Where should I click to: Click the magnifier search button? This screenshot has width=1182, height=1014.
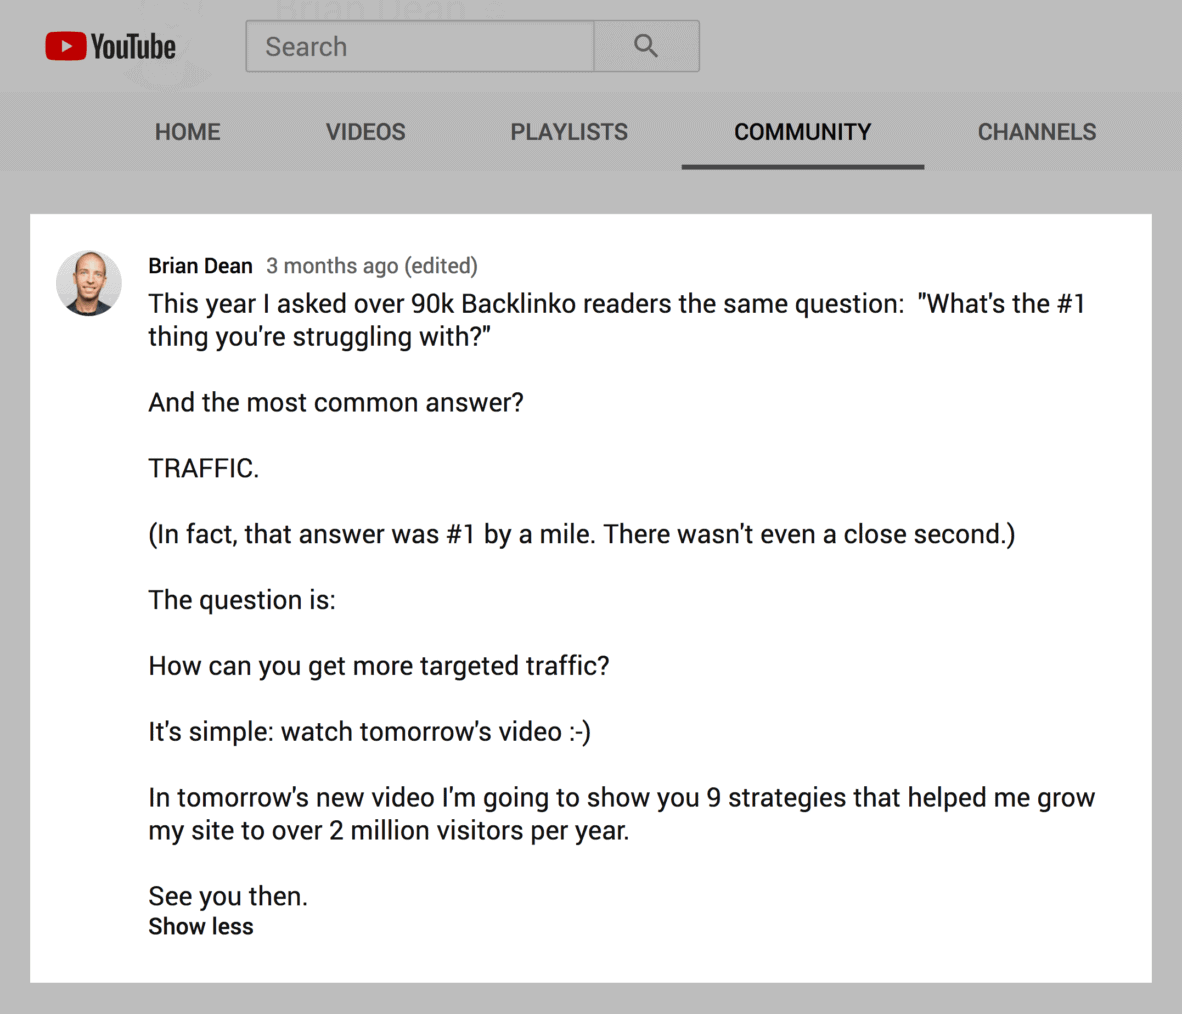pos(646,47)
